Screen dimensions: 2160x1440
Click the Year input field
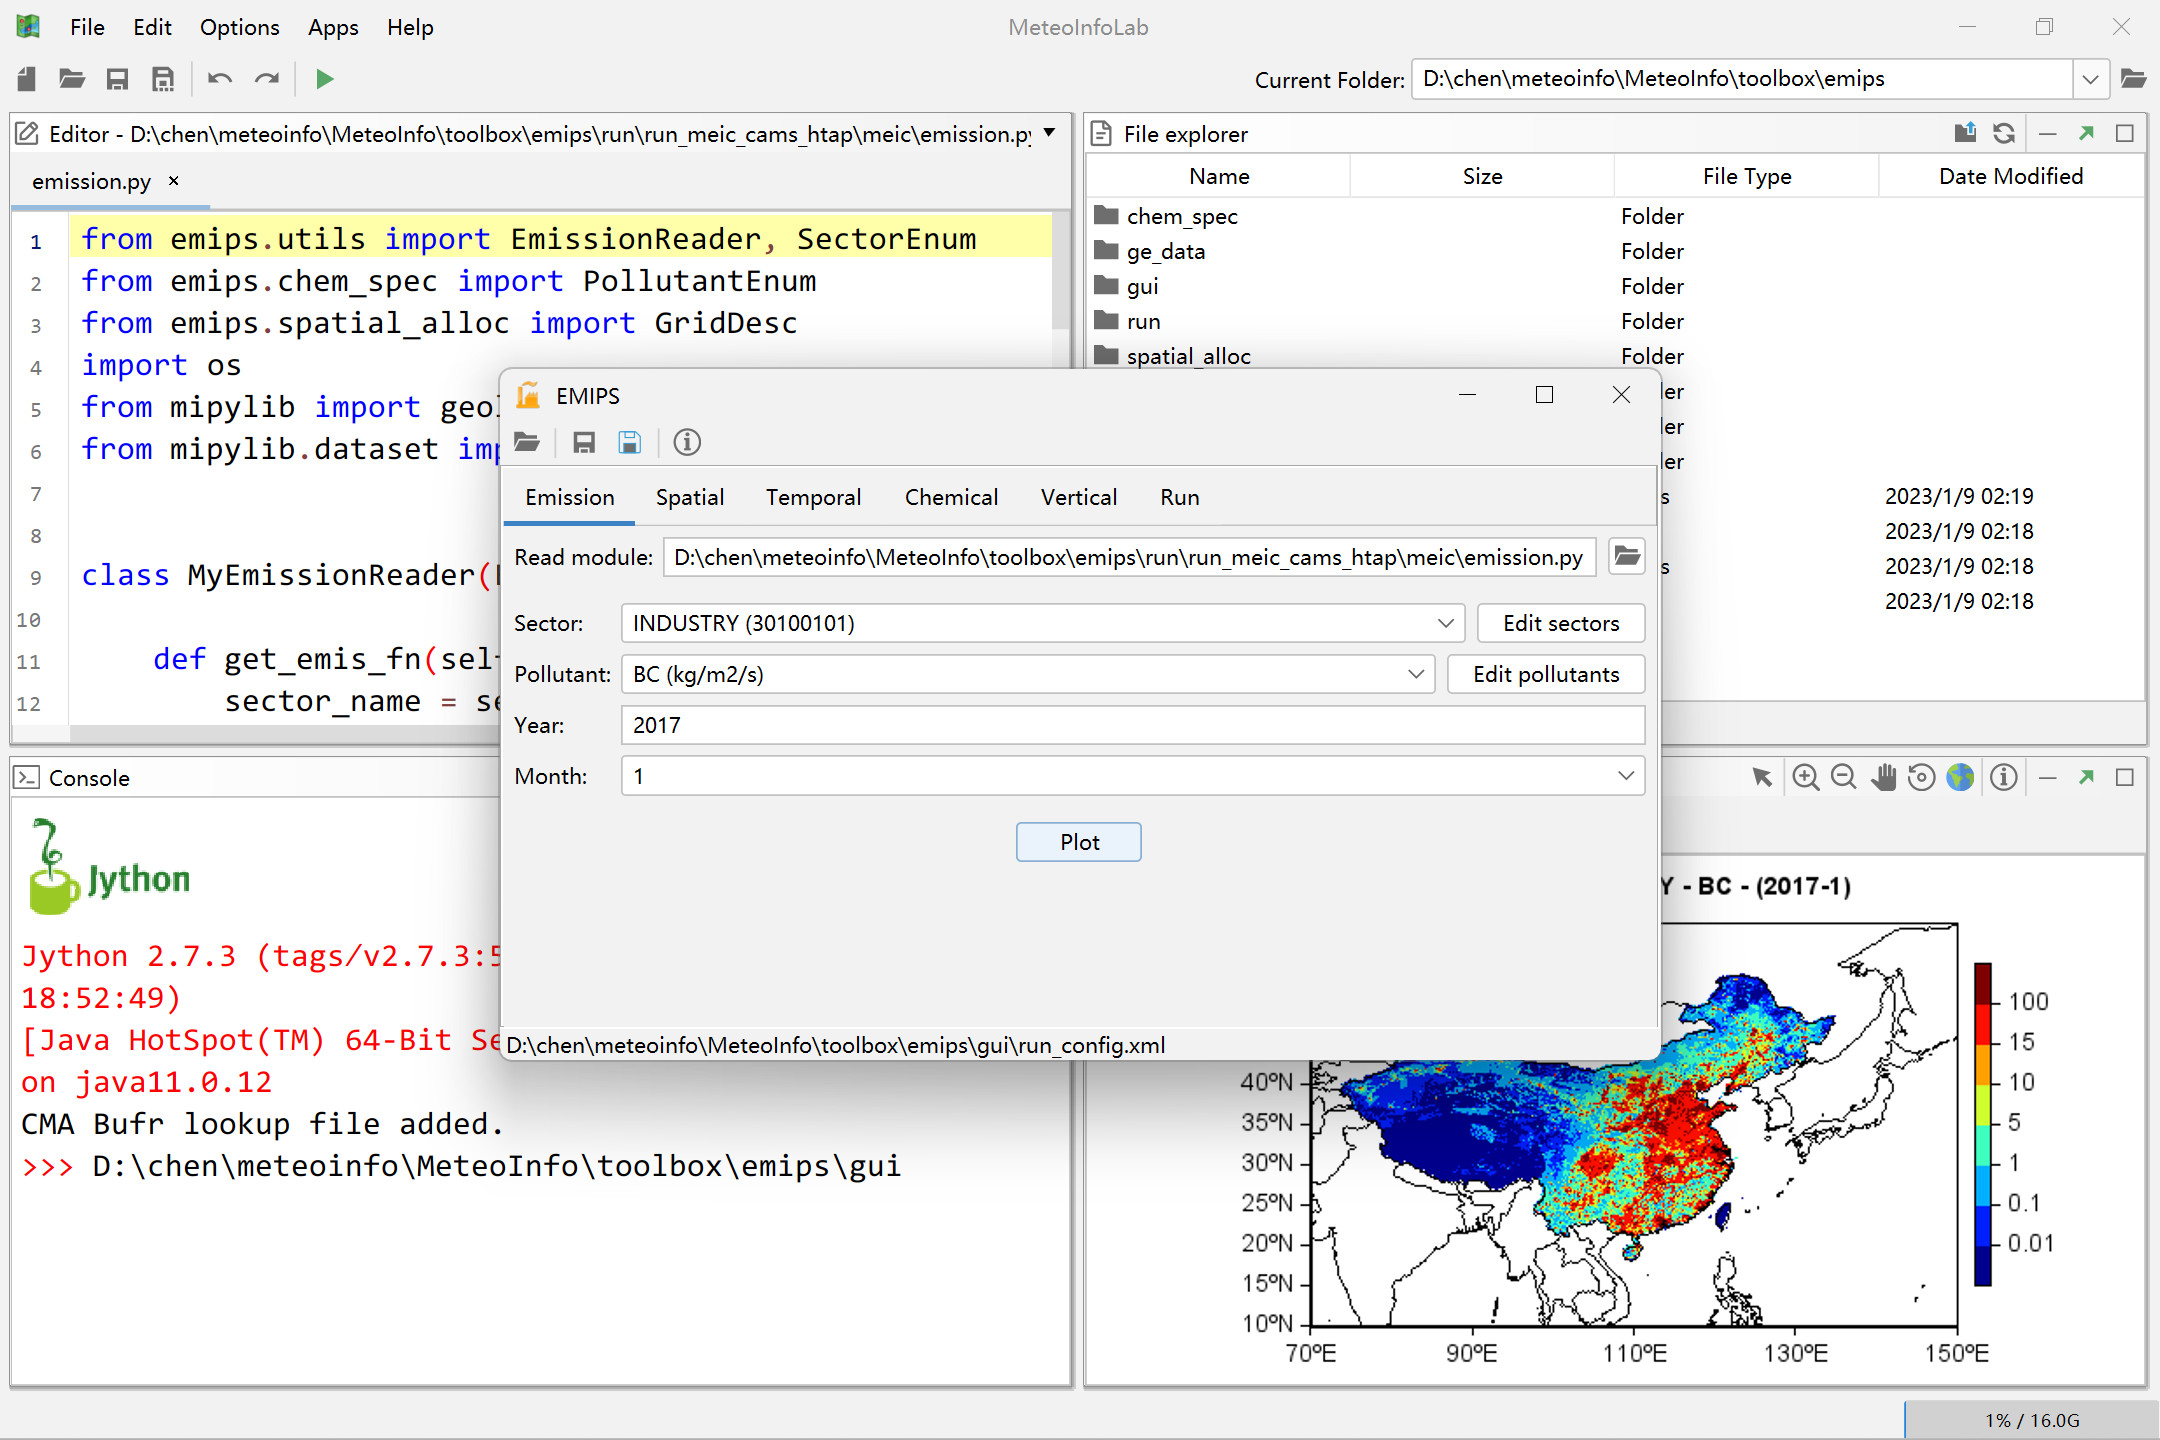click(1132, 725)
